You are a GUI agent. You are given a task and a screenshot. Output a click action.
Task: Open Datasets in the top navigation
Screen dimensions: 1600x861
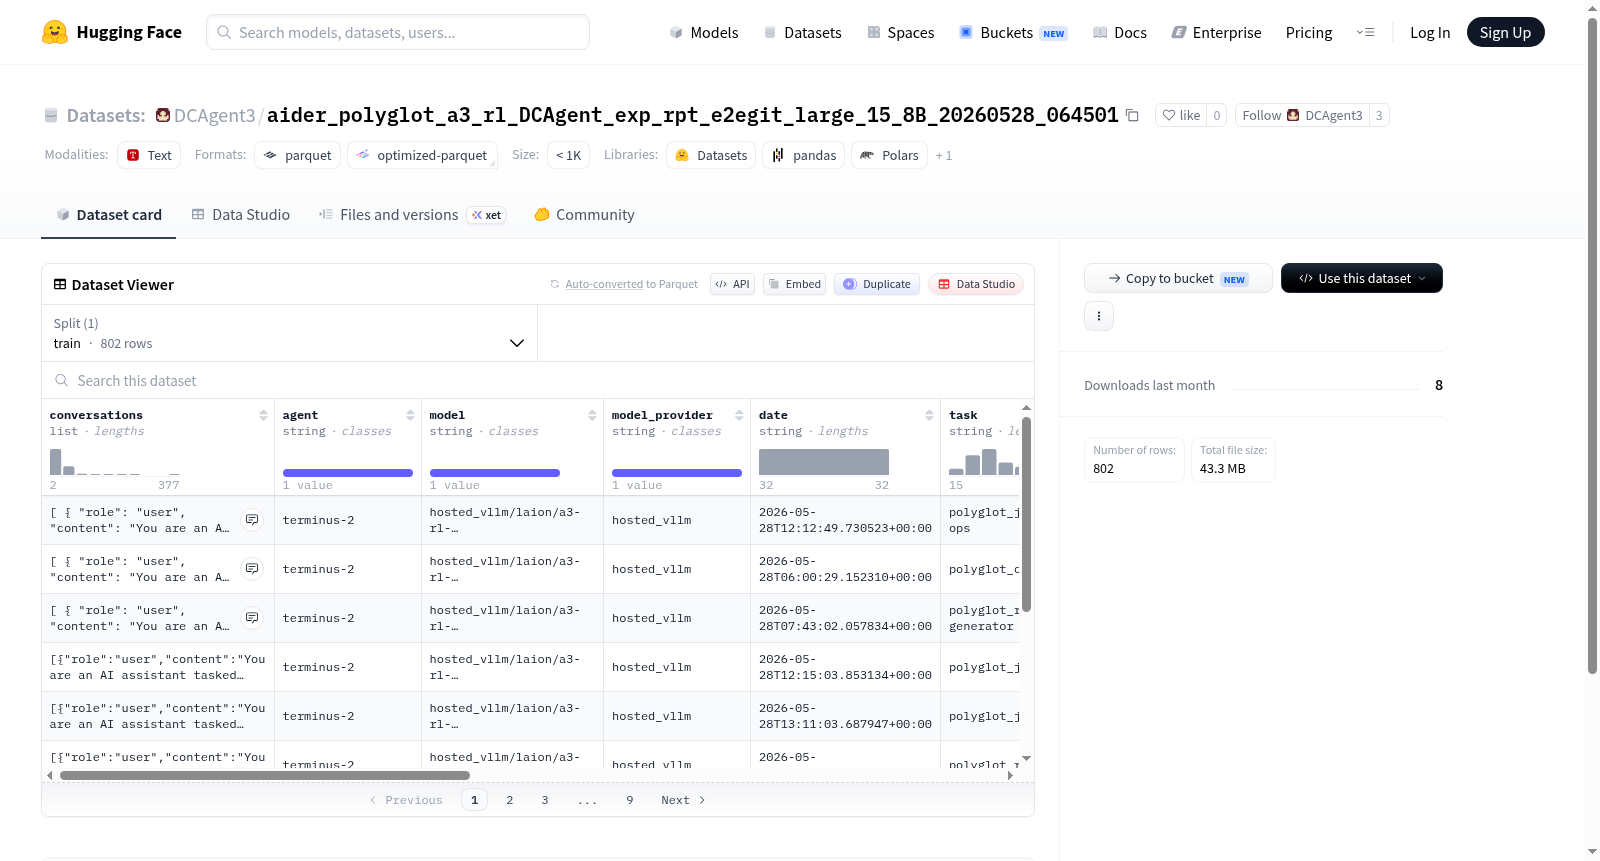click(802, 32)
